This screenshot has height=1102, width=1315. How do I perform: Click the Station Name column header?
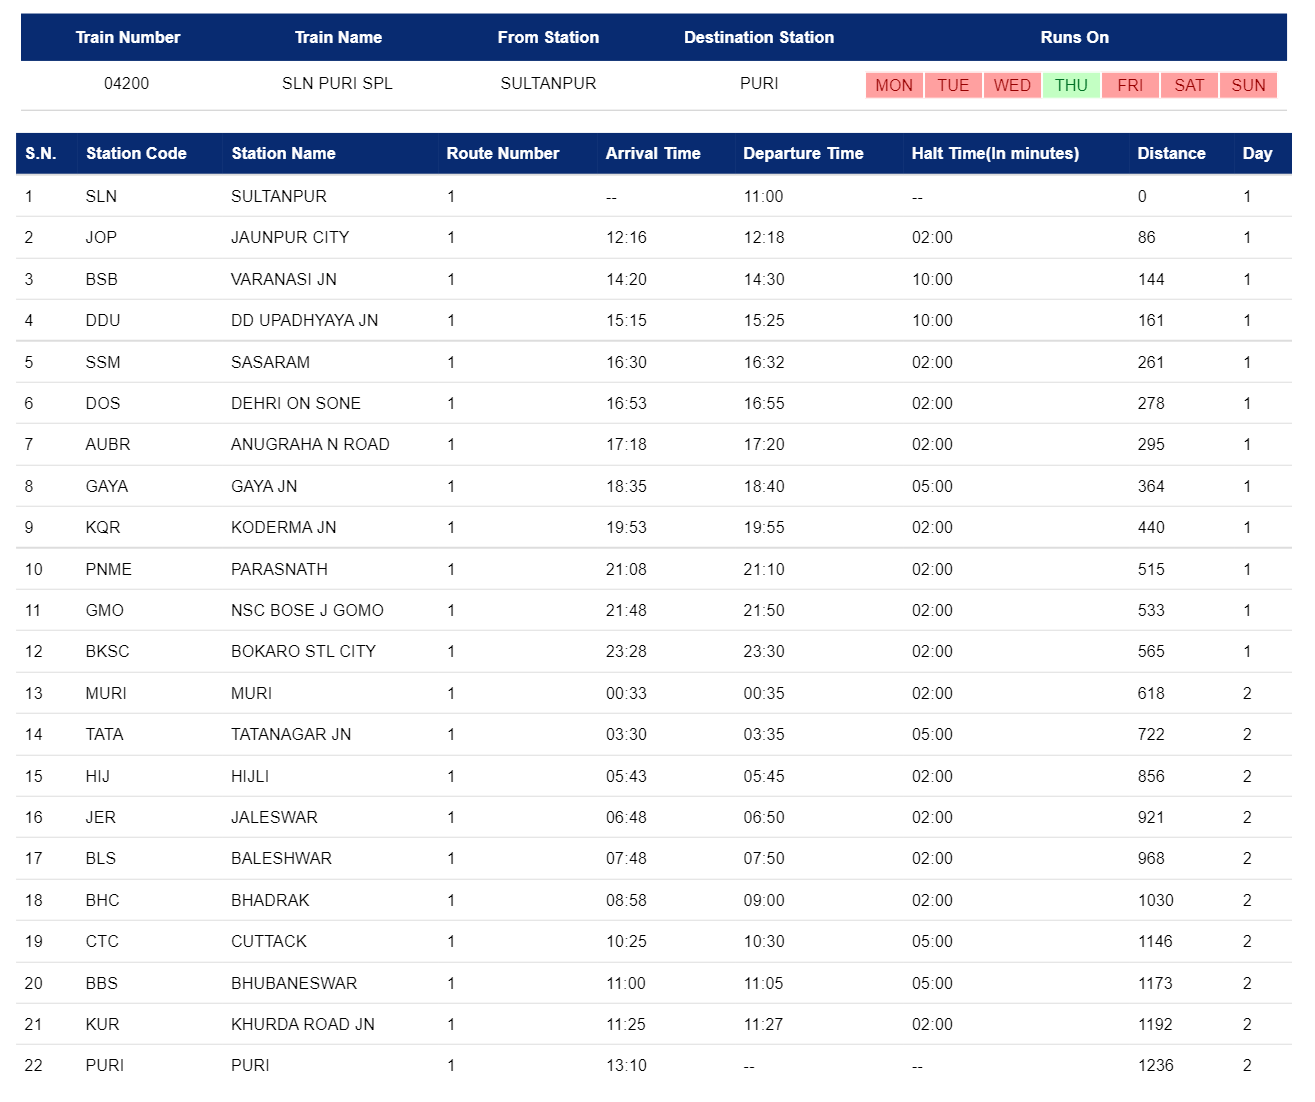click(283, 153)
